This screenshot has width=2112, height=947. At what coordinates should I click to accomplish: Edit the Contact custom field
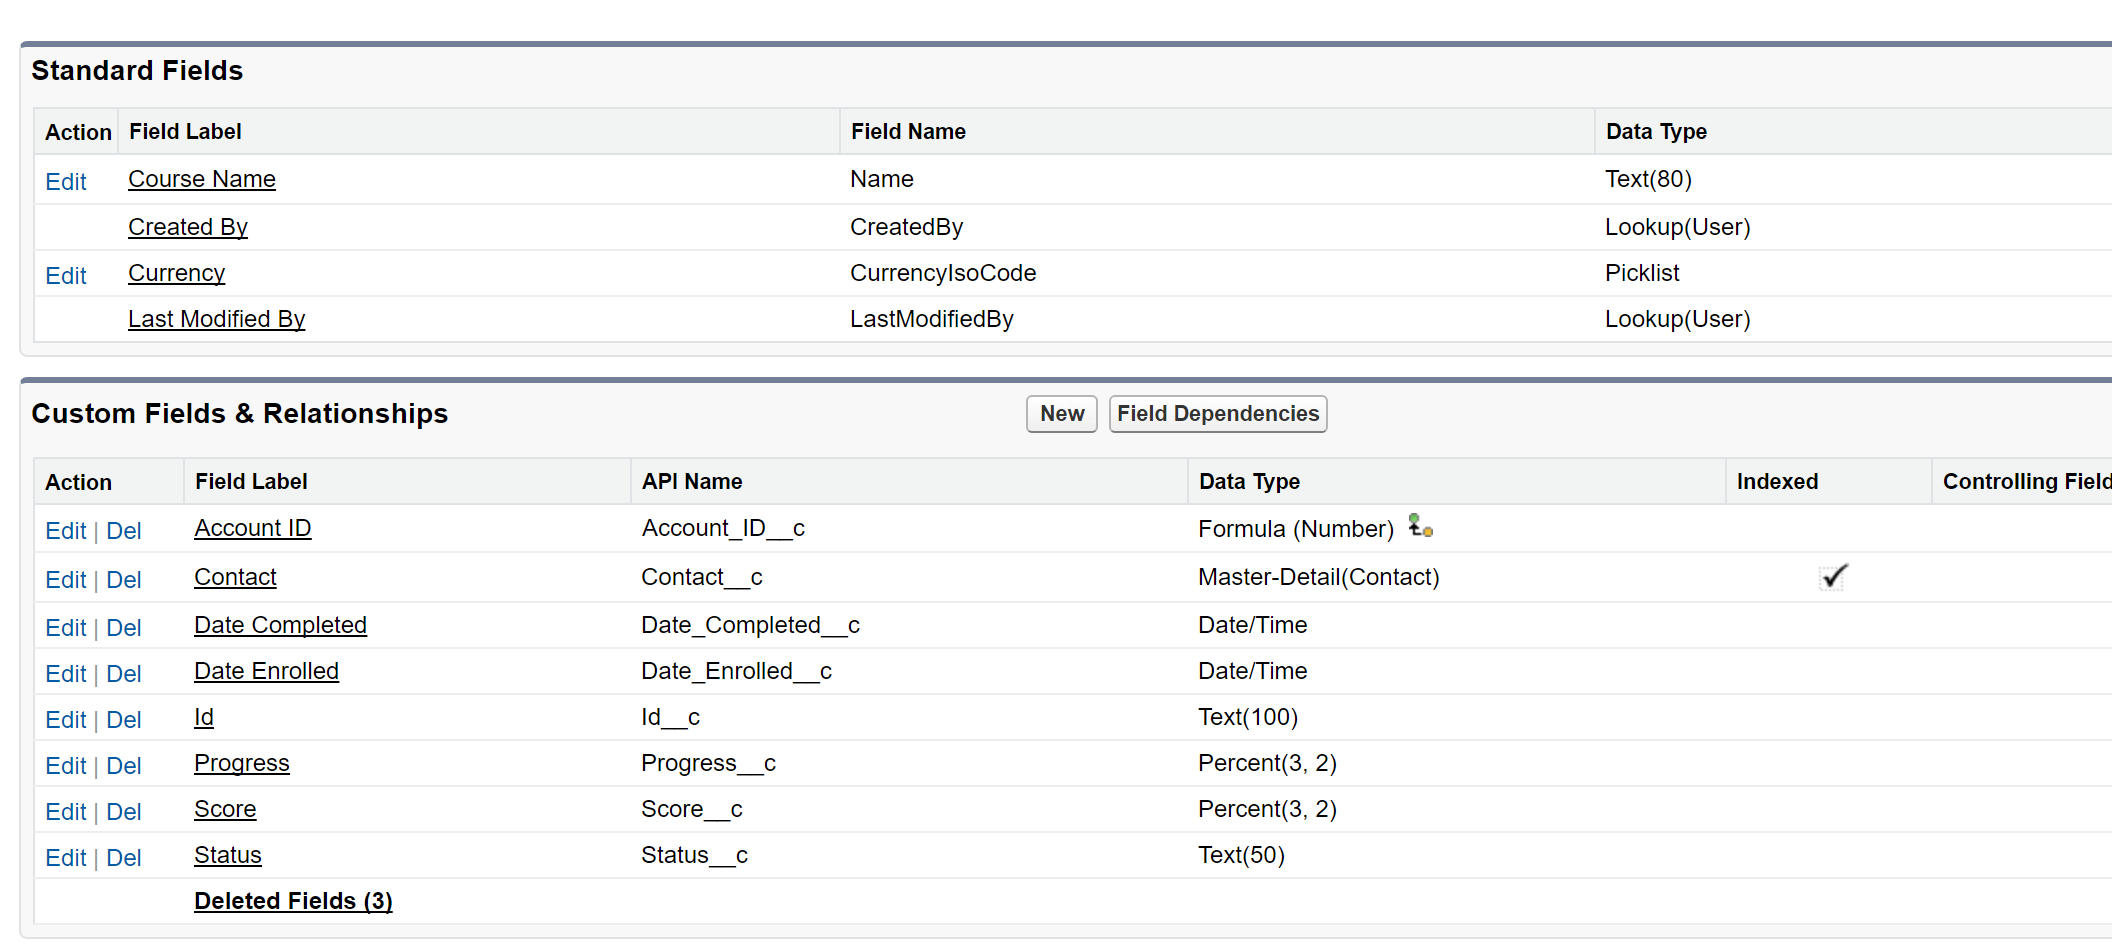coord(66,580)
